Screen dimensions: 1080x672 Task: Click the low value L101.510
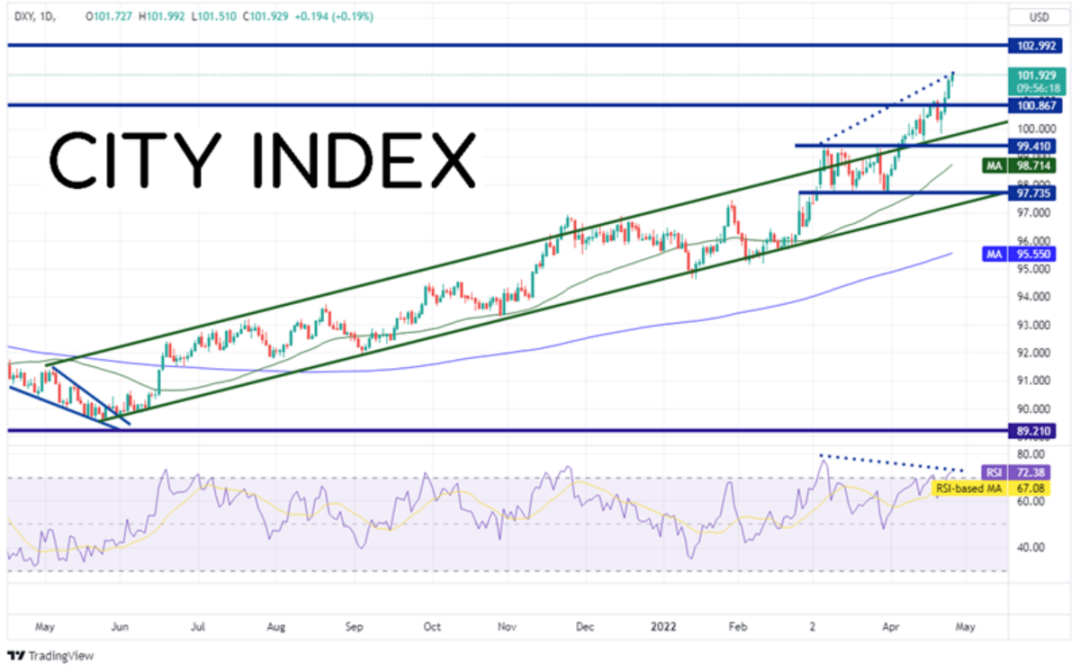[x=214, y=16]
